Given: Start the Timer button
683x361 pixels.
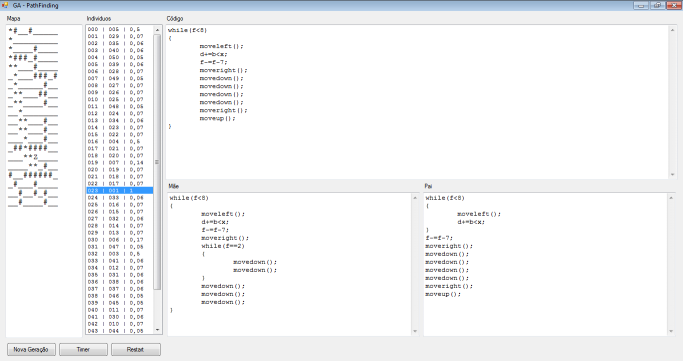Looking at the screenshot, I should tap(83, 349).
